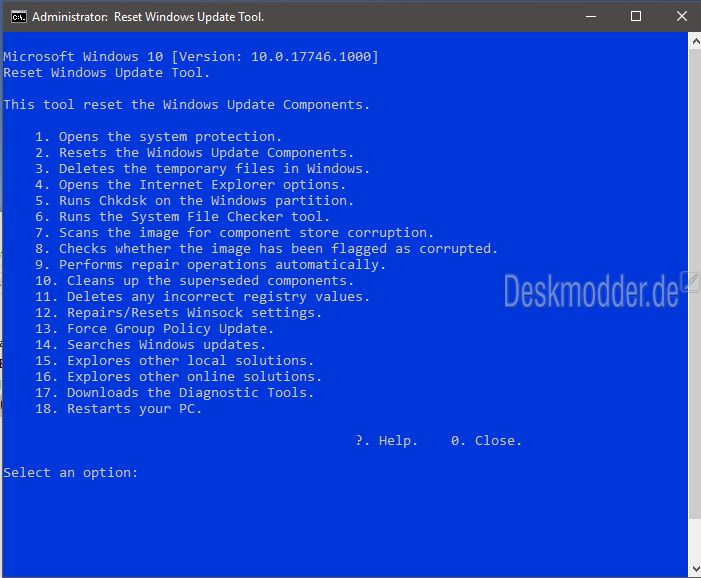Select '5. Runs Chkdsk on the Windows partition.'
This screenshot has width=701, height=578.
pyautogui.click(x=194, y=201)
